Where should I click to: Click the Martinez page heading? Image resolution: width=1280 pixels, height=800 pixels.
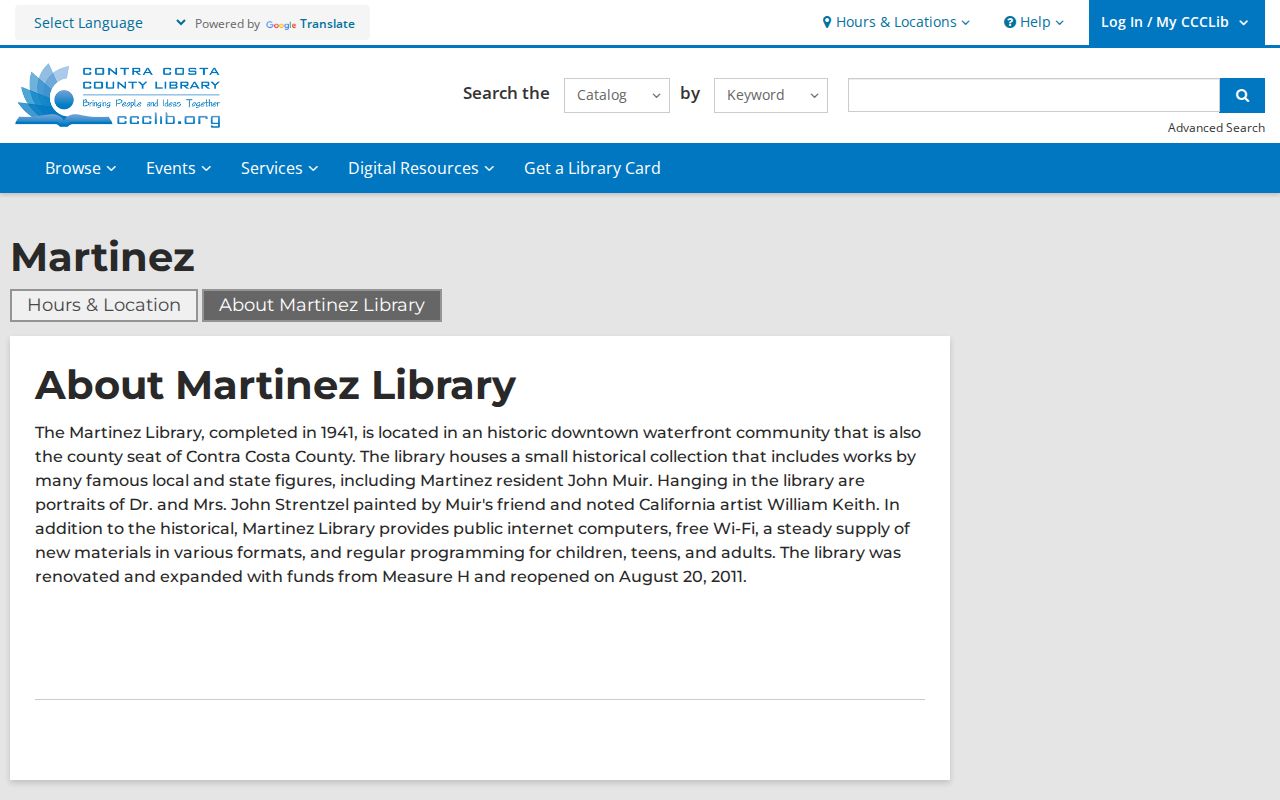coord(103,257)
